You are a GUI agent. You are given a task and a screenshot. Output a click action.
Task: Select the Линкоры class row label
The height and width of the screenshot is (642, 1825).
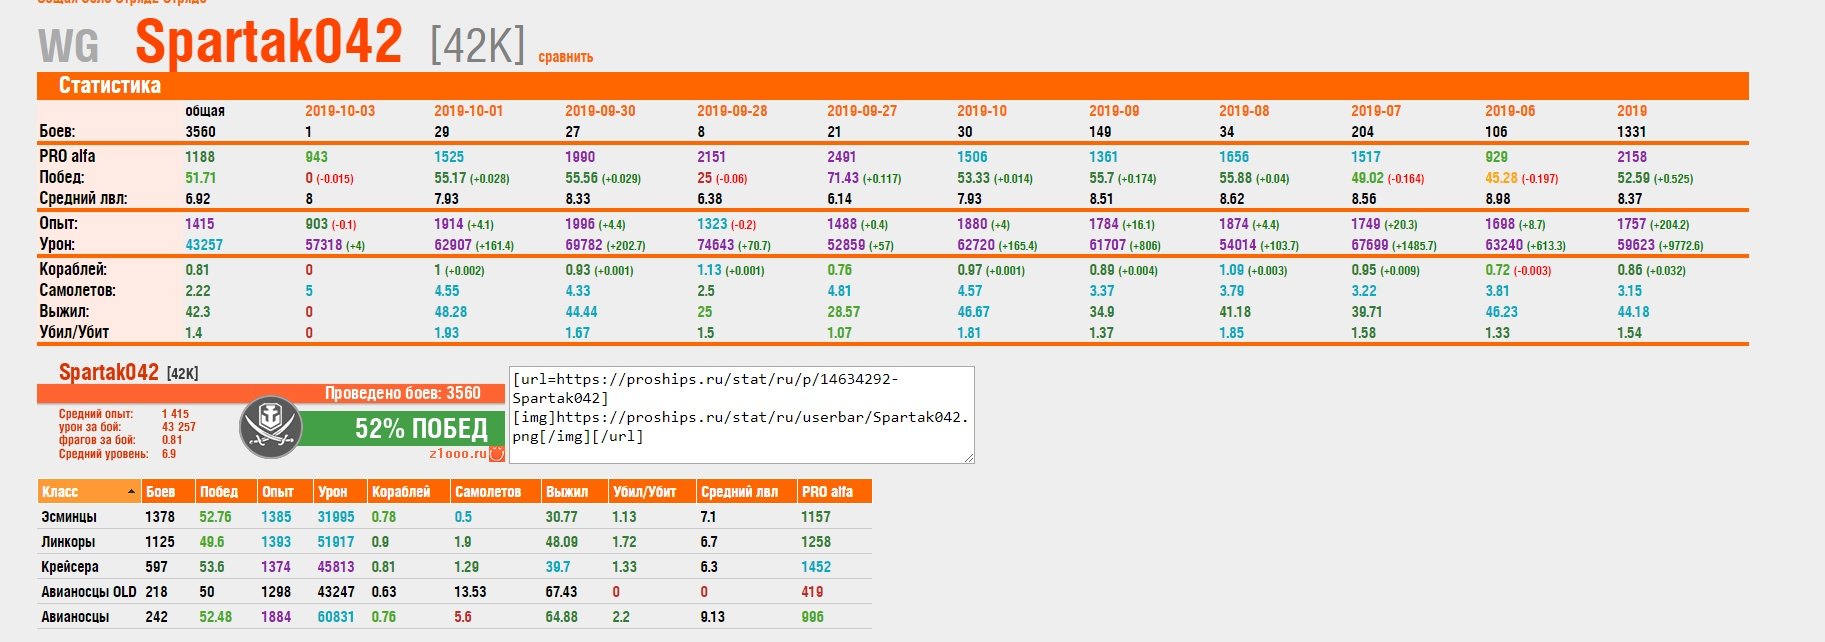point(68,542)
